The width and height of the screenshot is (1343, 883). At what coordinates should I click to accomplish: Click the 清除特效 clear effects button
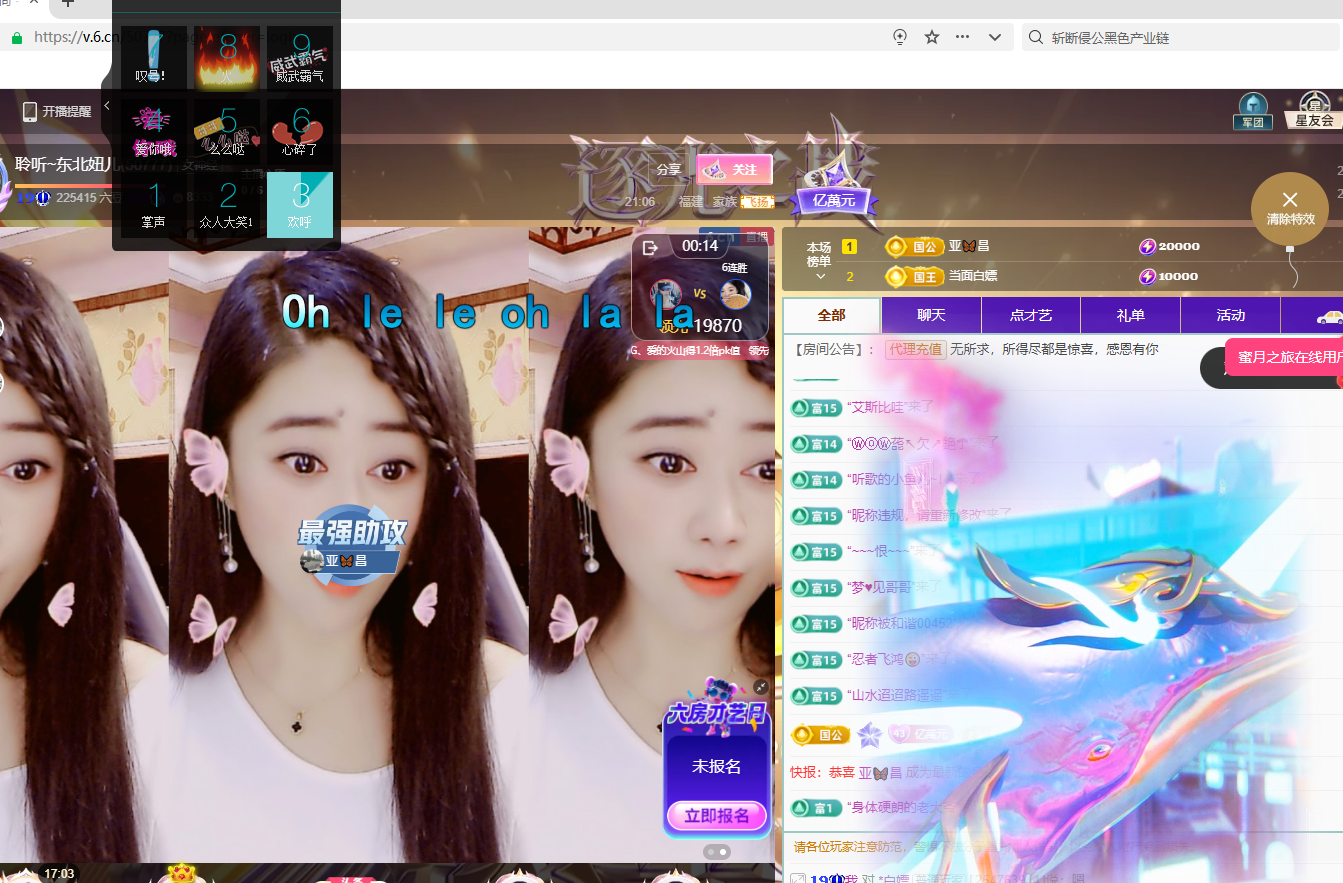point(1289,208)
